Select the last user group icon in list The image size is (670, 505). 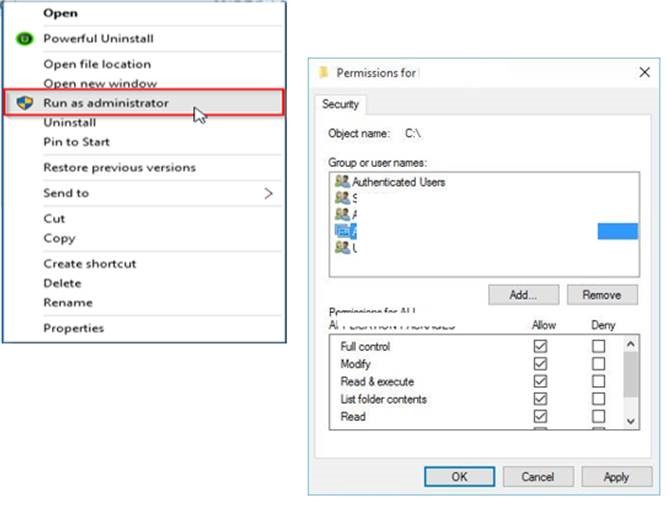[x=342, y=247]
